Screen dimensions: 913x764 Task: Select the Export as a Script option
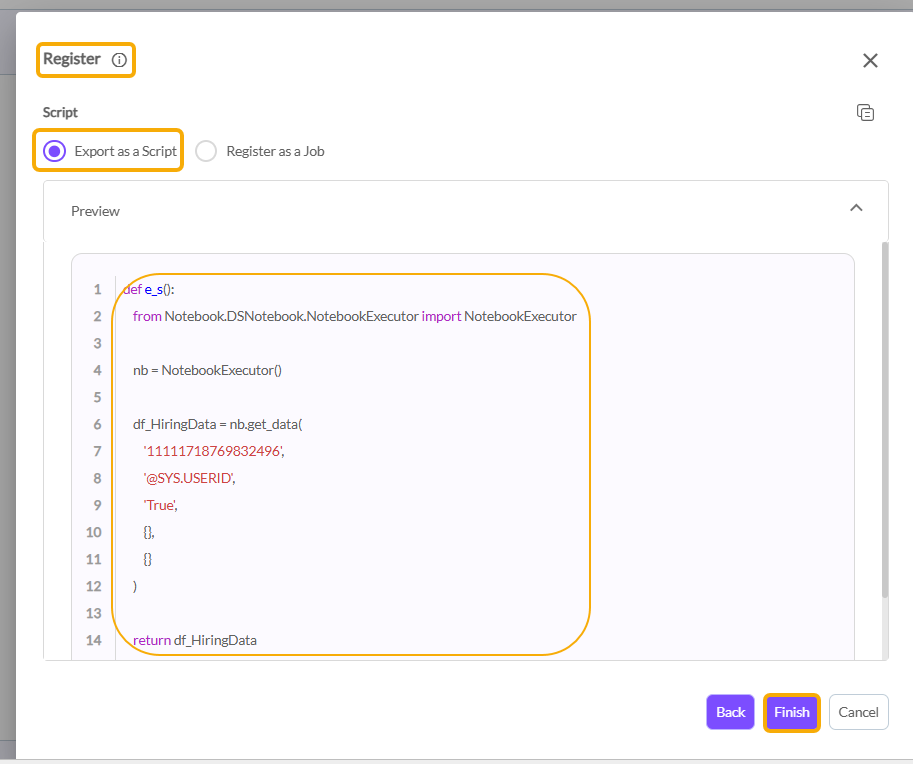[x=56, y=151]
